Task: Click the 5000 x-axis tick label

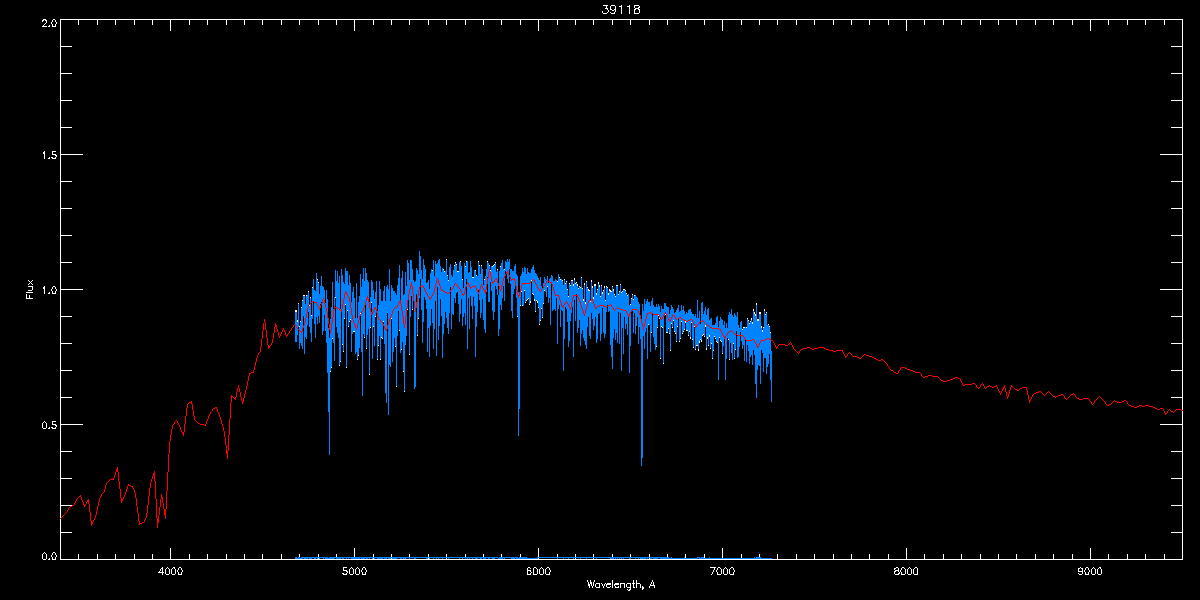Action: (354, 572)
